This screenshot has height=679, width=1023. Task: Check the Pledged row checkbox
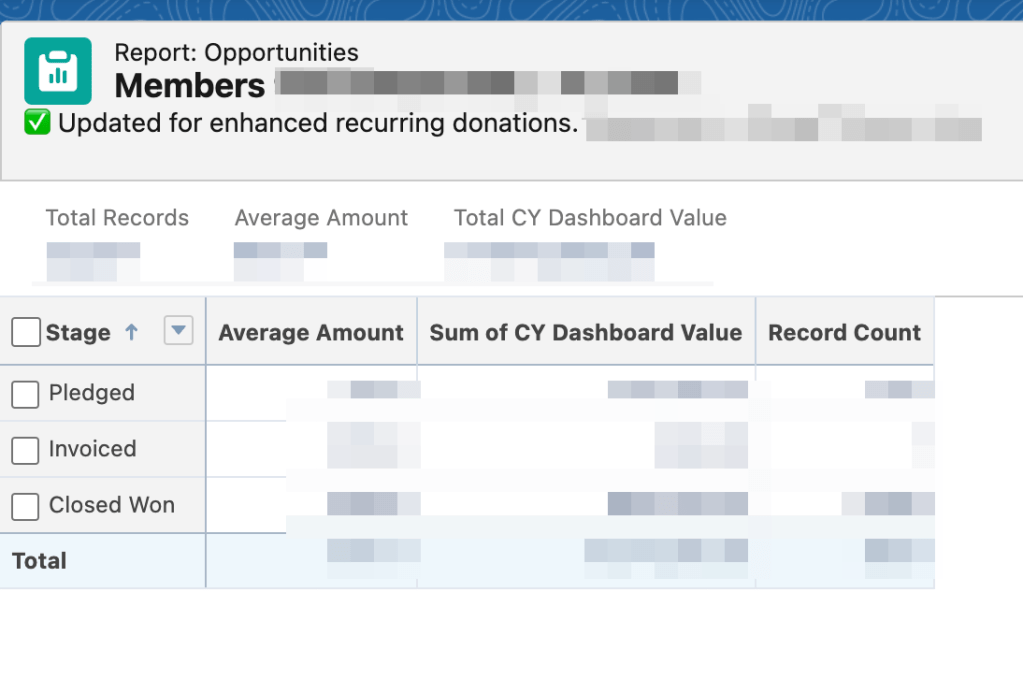(x=26, y=394)
